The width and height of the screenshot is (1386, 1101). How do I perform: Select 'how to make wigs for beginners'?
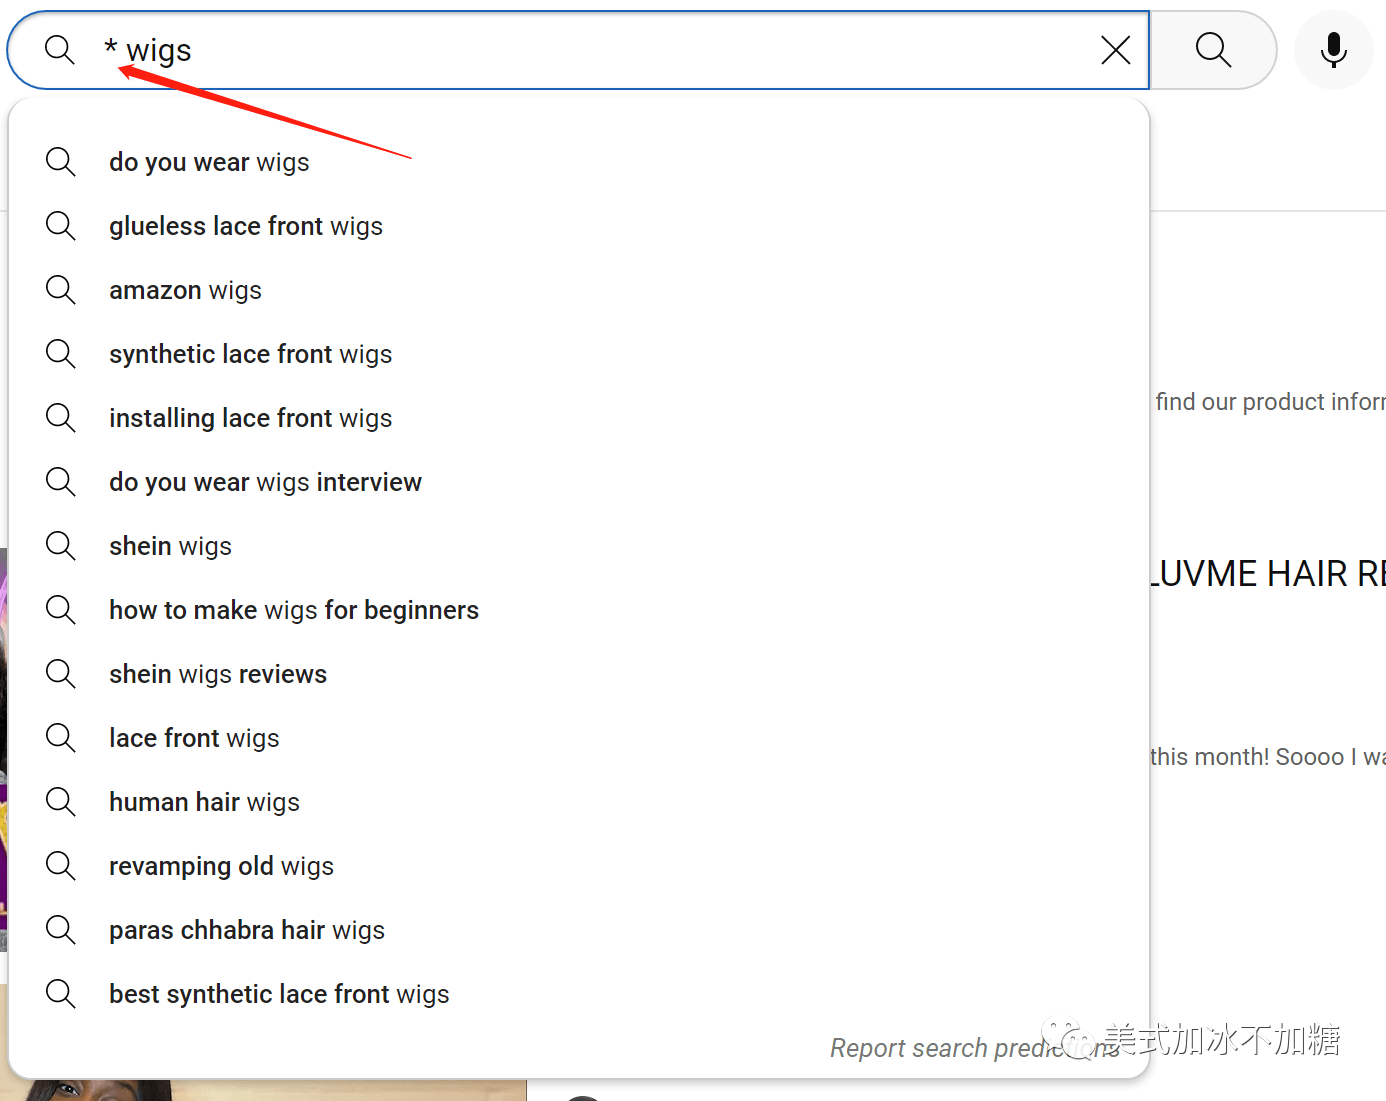coord(294,610)
